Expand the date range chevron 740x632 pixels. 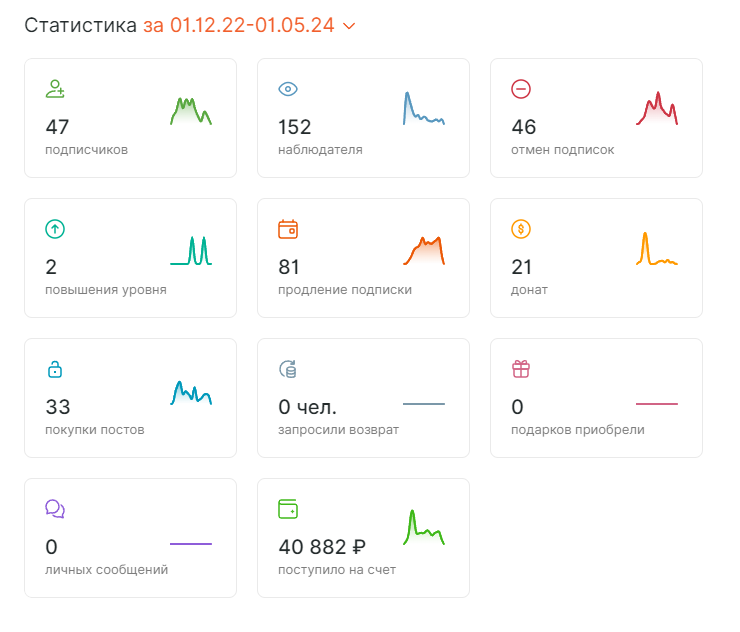[349, 25]
